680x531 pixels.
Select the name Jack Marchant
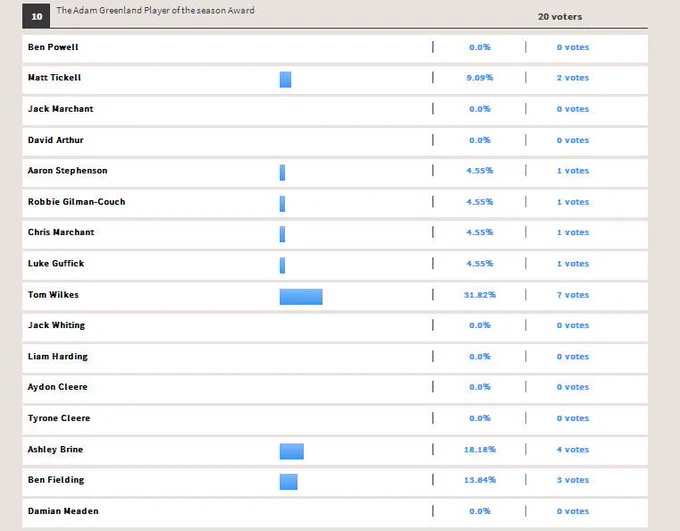pyautogui.click(x=60, y=109)
